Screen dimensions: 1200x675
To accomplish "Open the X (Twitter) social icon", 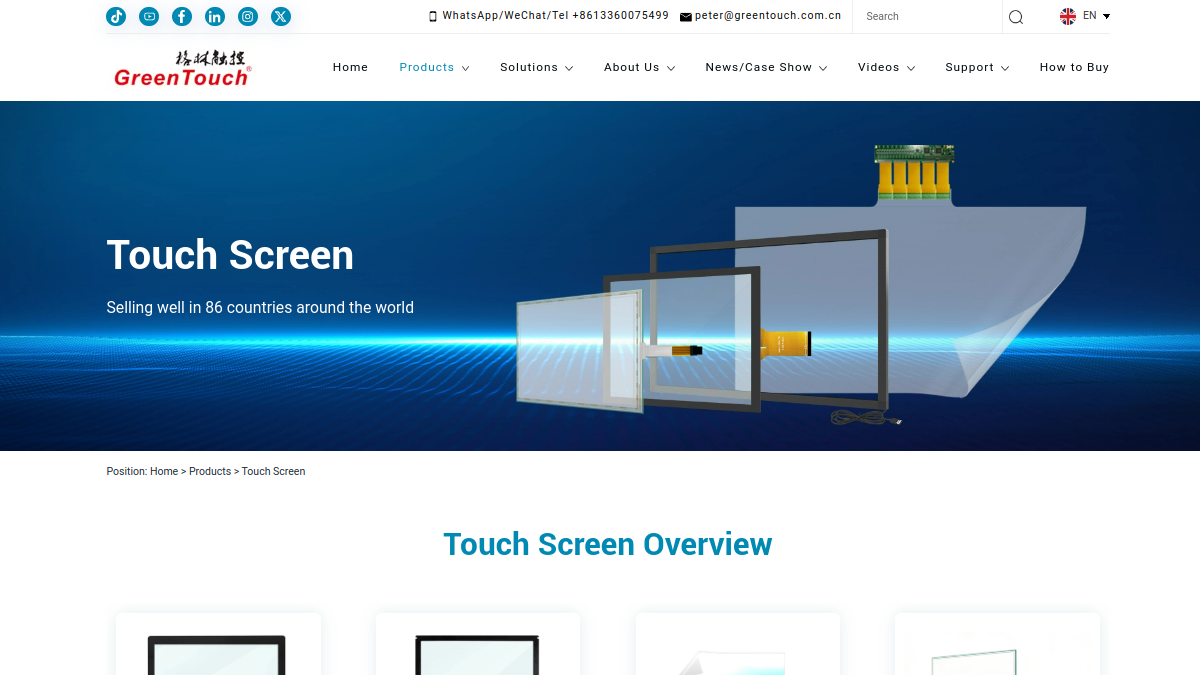I will [281, 16].
